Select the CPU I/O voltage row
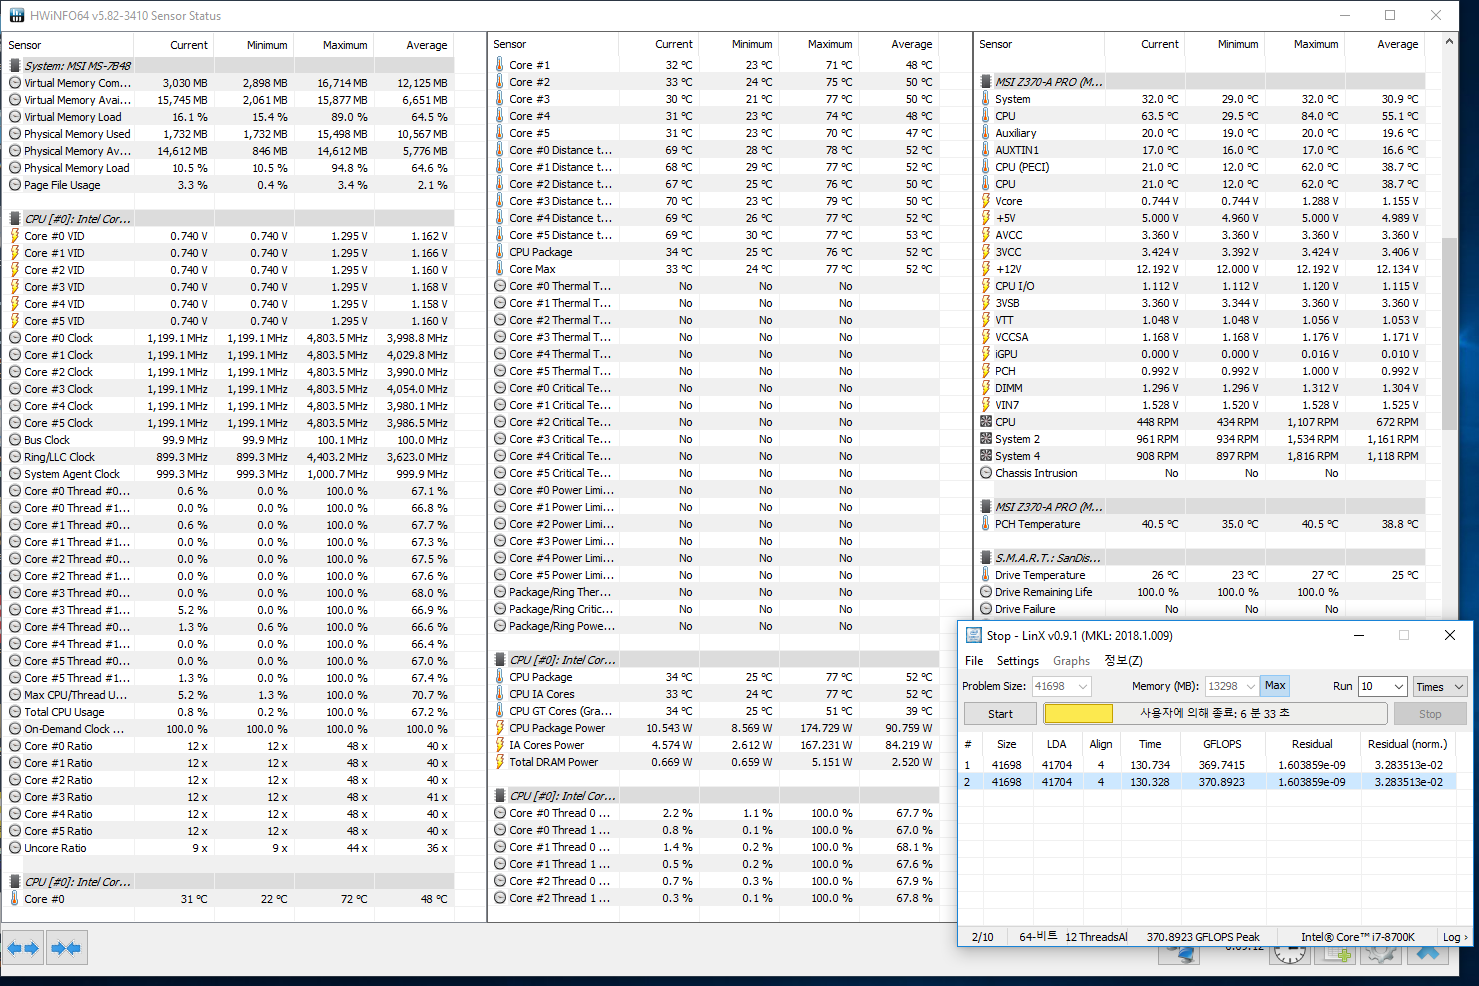Viewport: 1479px width, 986px height. (1201, 286)
